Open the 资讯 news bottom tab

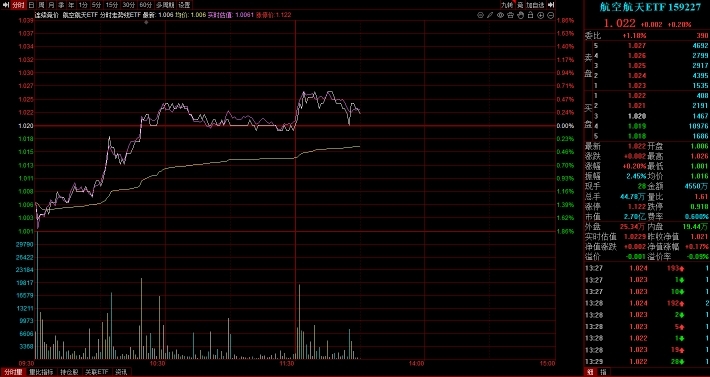point(121,372)
